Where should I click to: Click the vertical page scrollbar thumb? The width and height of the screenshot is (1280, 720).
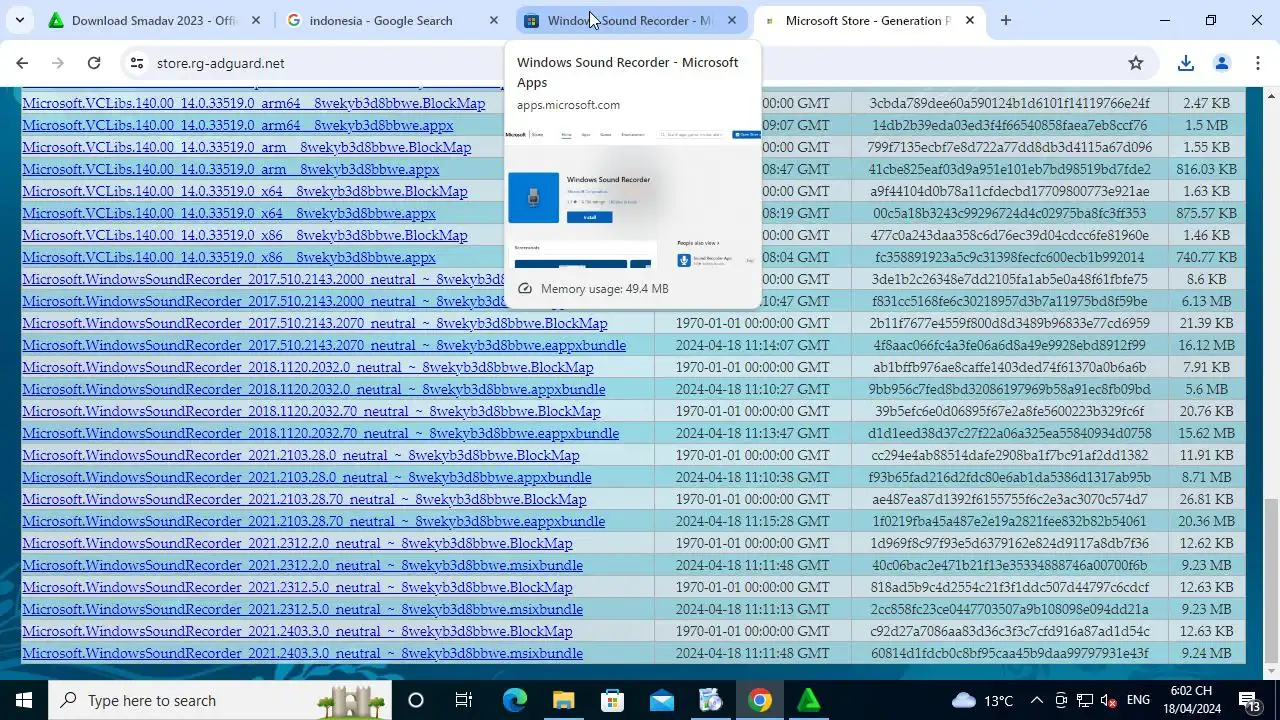click(1271, 579)
